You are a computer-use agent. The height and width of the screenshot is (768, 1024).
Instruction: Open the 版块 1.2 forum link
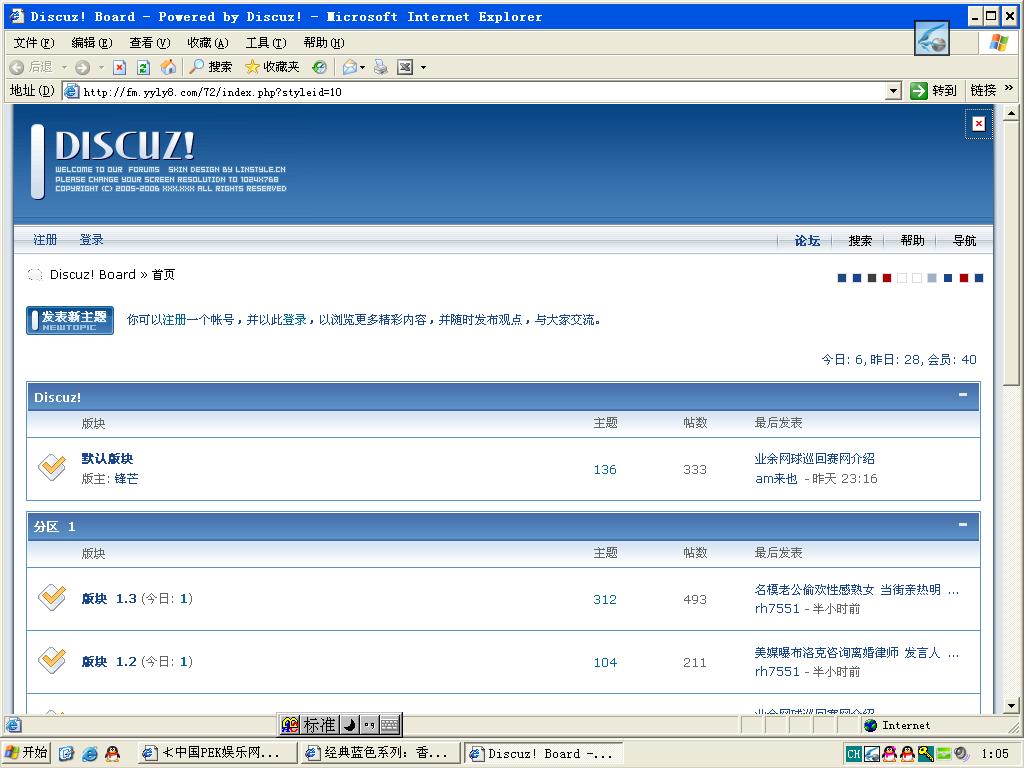109,662
